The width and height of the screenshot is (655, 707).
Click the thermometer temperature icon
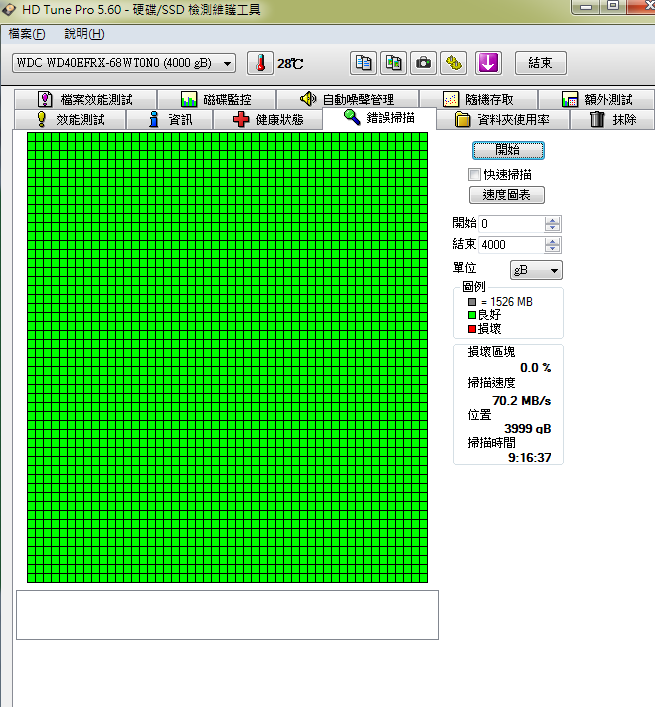(x=260, y=63)
